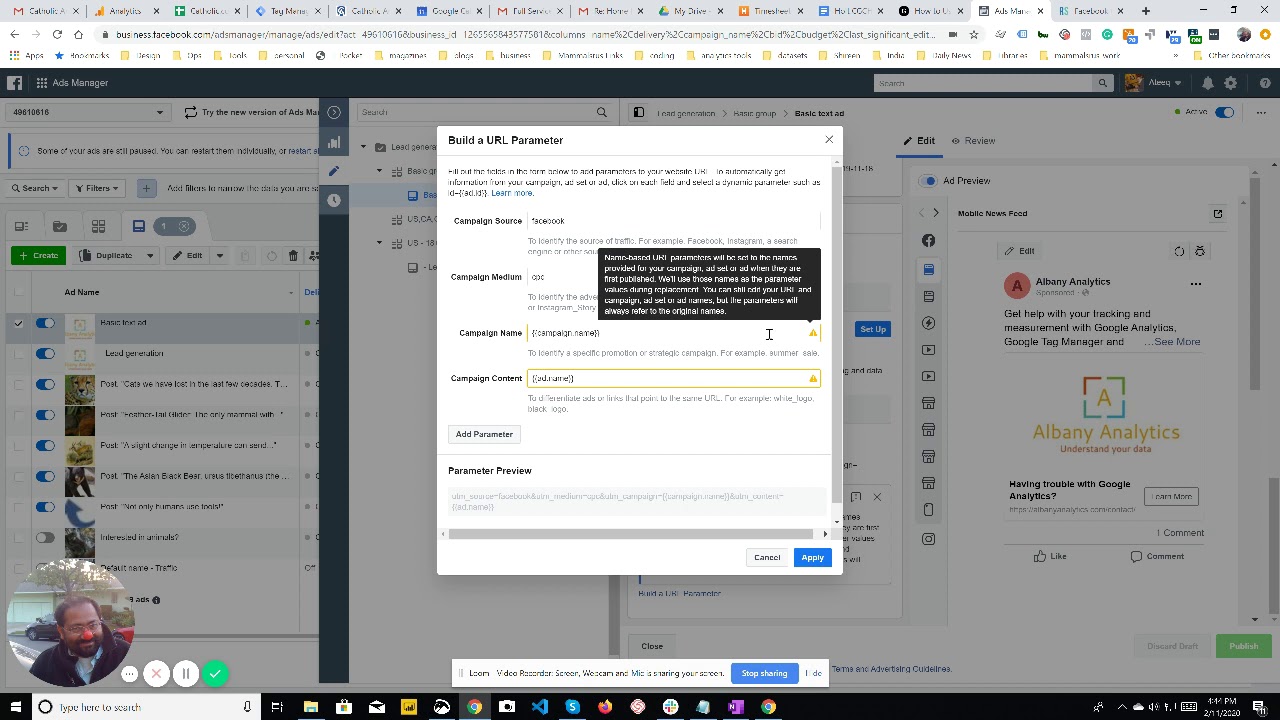Open Learn more link in dialog
Viewport: 1280px width, 720px height.
pyautogui.click(x=512, y=193)
